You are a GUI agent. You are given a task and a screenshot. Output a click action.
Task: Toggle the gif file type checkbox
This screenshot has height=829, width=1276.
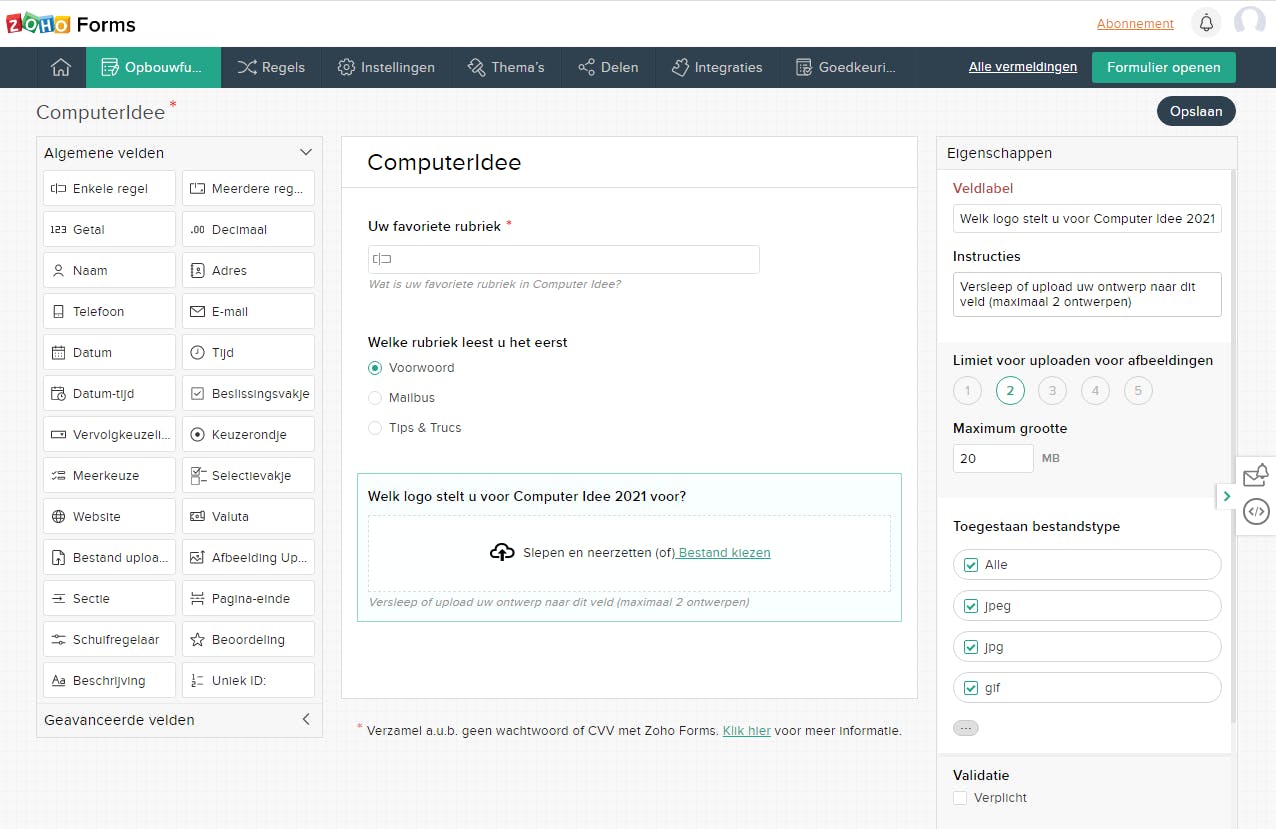click(970, 688)
